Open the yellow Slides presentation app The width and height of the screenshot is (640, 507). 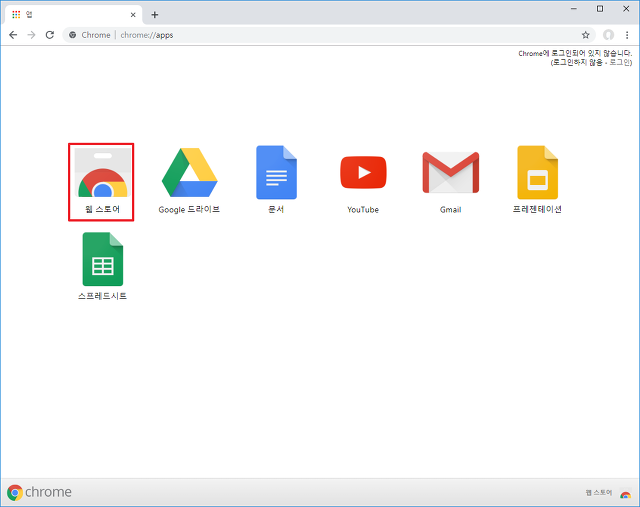click(x=538, y=172)
